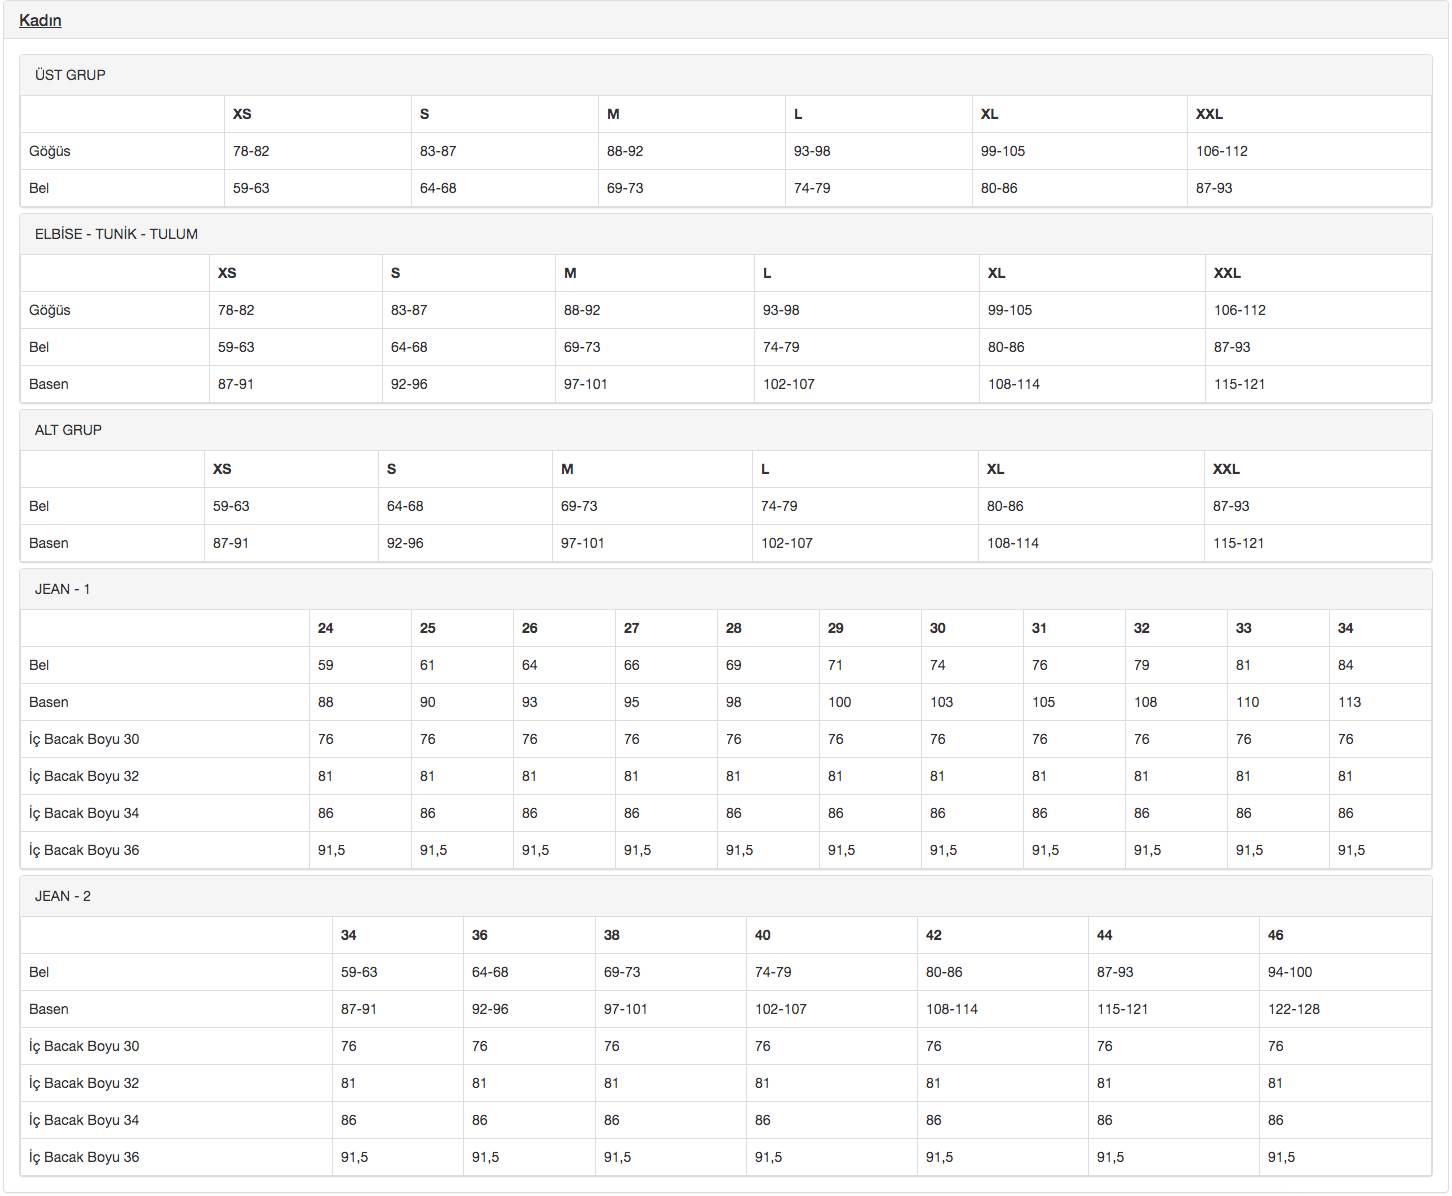Click the 94-100 Bel value in JEAN - 2
The width and height of the screenshot is (1452, 1196).
click(x=1290, y=972)
